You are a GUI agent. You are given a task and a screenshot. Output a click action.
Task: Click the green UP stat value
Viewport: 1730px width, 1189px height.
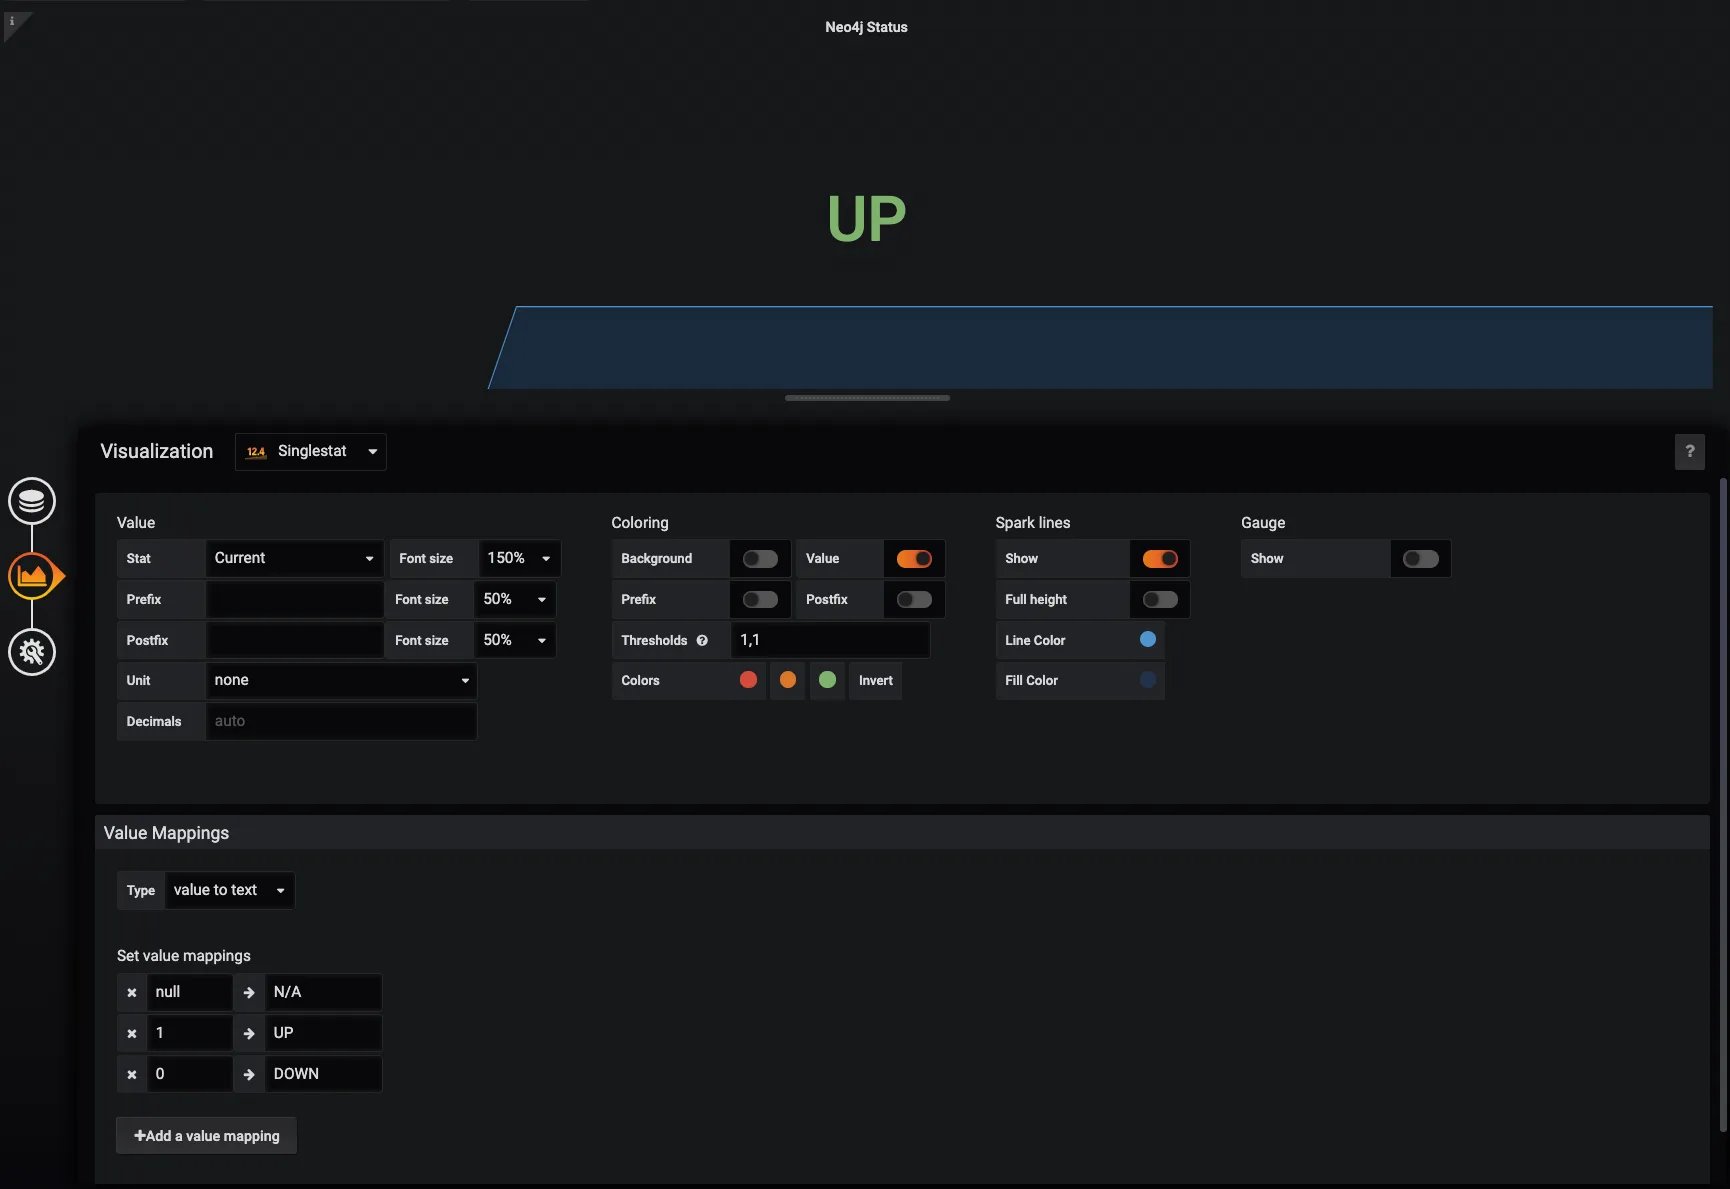tap(866, 219)
